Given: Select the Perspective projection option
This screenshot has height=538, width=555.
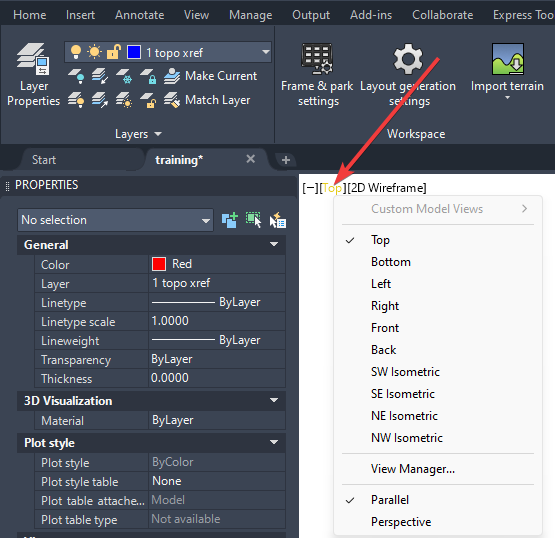Looking at the screenshot, I should pos(401,522).
